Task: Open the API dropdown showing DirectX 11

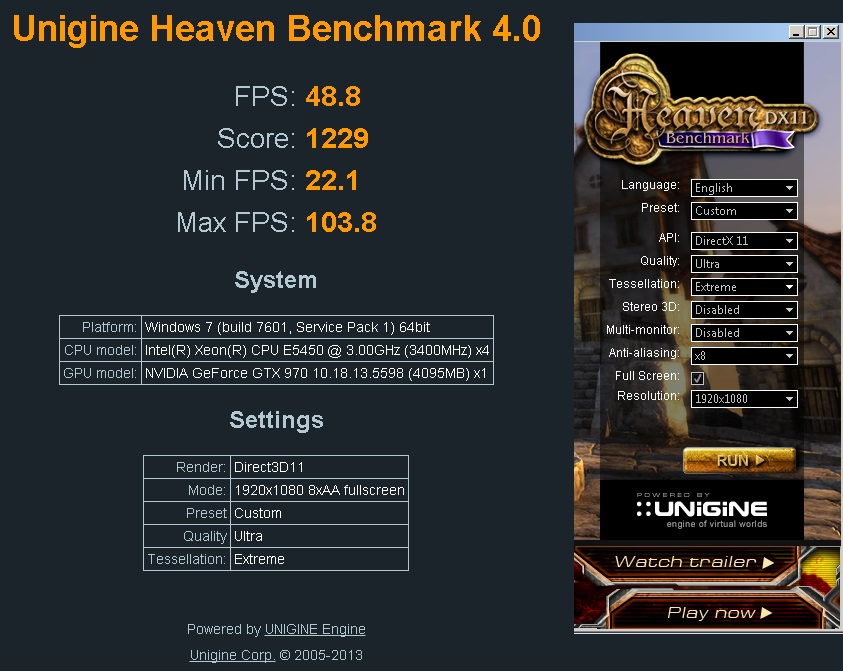Action: point(744,241)
